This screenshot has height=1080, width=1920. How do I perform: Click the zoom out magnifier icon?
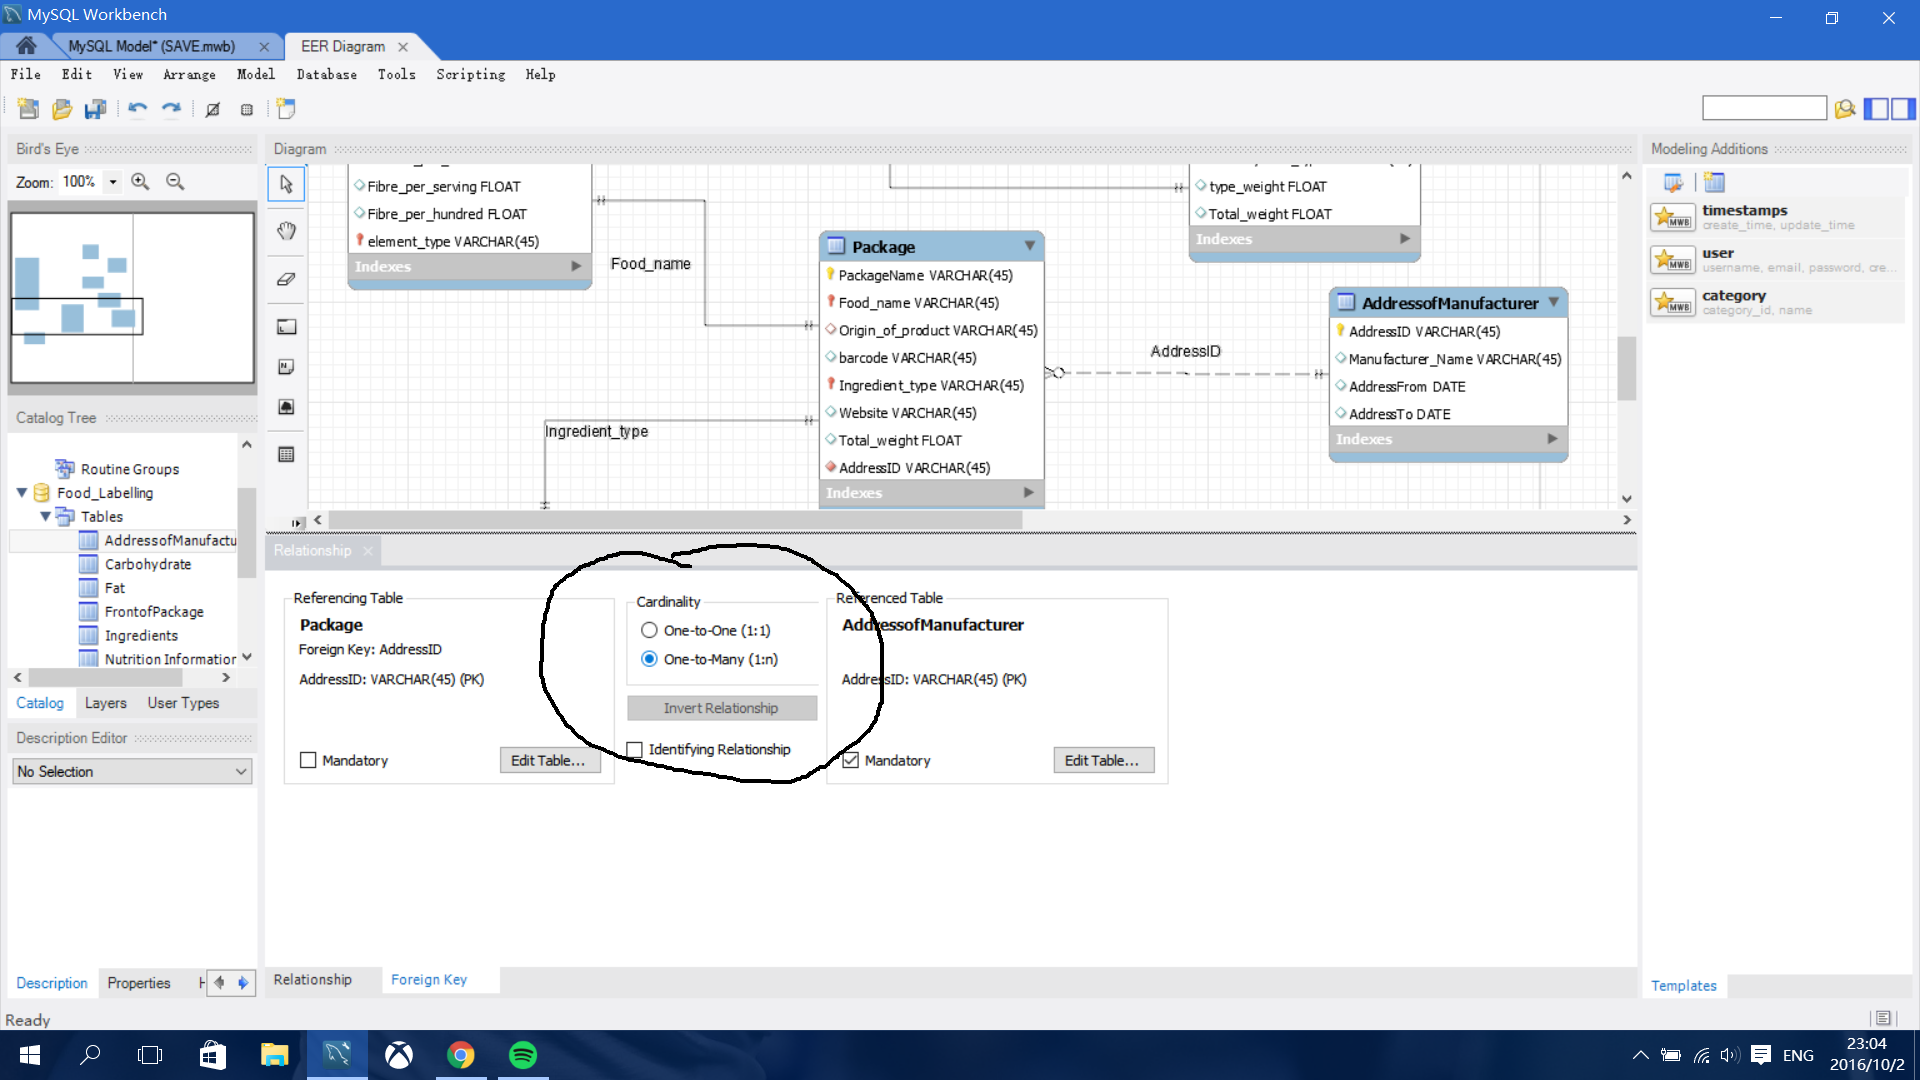point(173,181)
